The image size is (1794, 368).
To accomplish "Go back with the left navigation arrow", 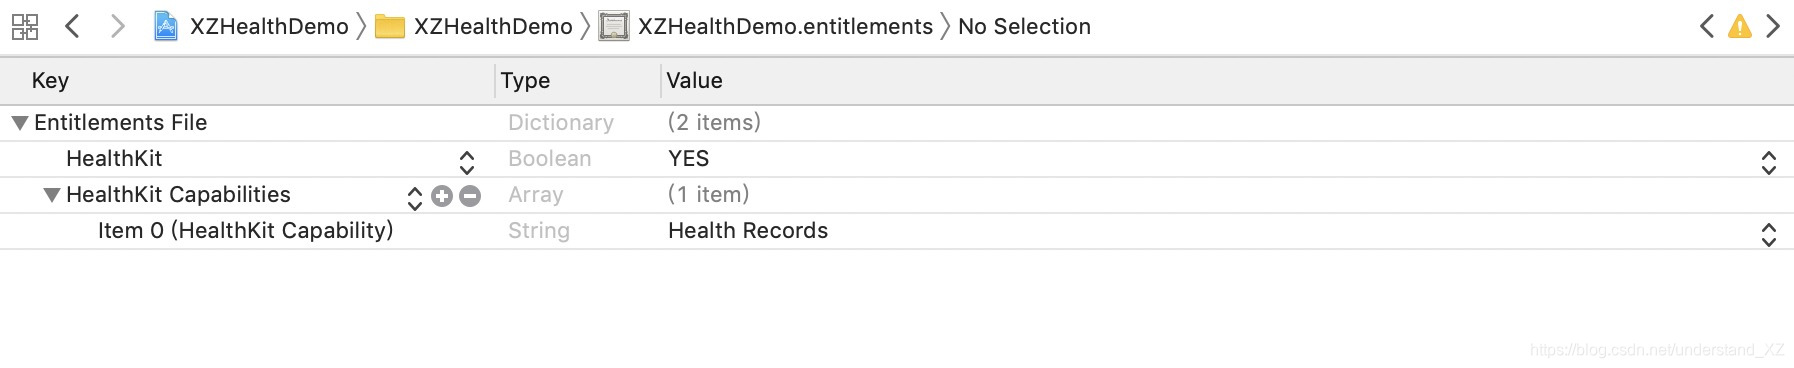I will coord(72,26).
